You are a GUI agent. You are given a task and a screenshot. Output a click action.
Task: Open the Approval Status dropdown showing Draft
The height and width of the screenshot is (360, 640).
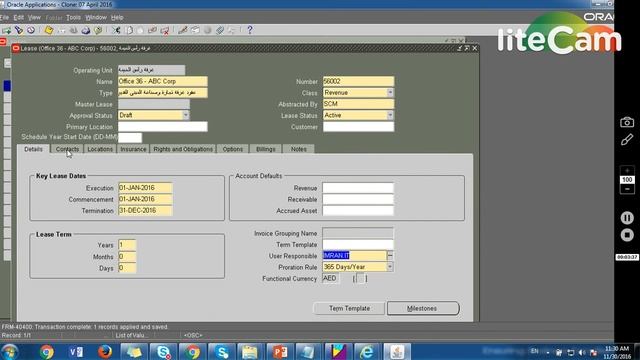point(185,116)
